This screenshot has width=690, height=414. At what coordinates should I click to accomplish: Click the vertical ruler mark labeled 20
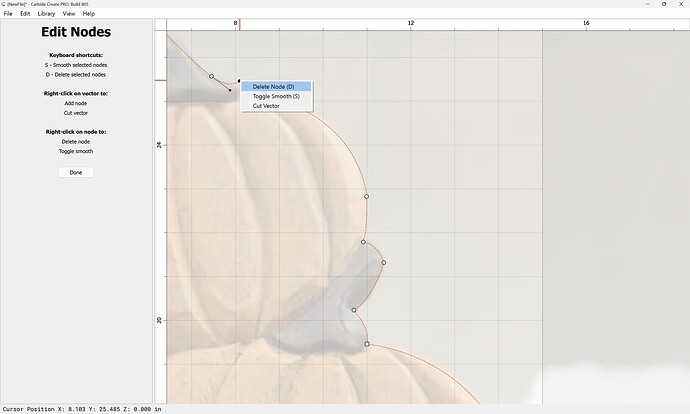[159, 320]
